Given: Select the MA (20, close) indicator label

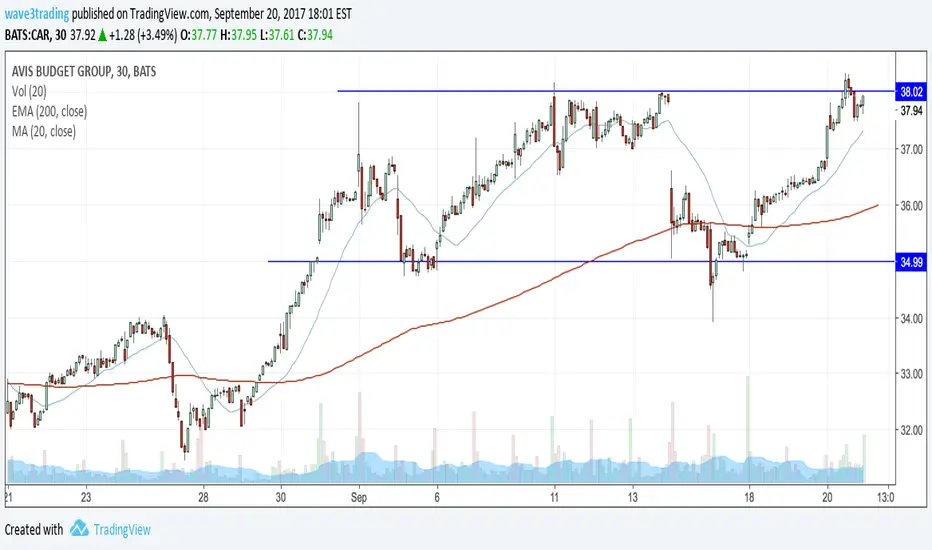Looking at the screenshot, I should 44,131.
